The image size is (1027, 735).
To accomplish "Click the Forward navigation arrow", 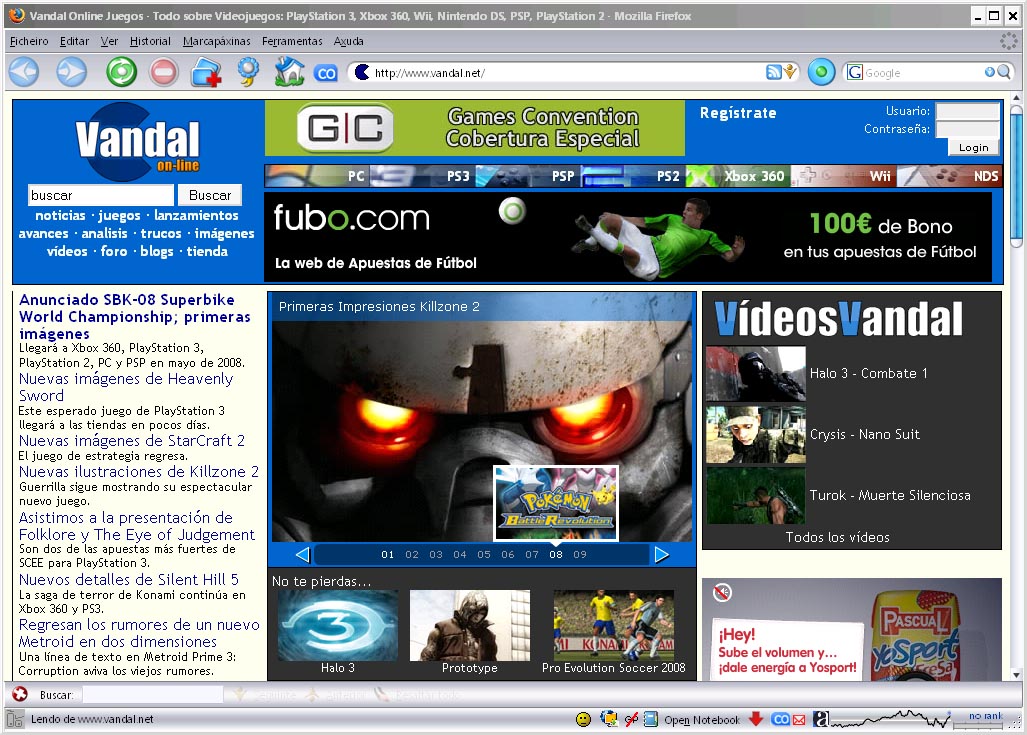I will (71, 72).
